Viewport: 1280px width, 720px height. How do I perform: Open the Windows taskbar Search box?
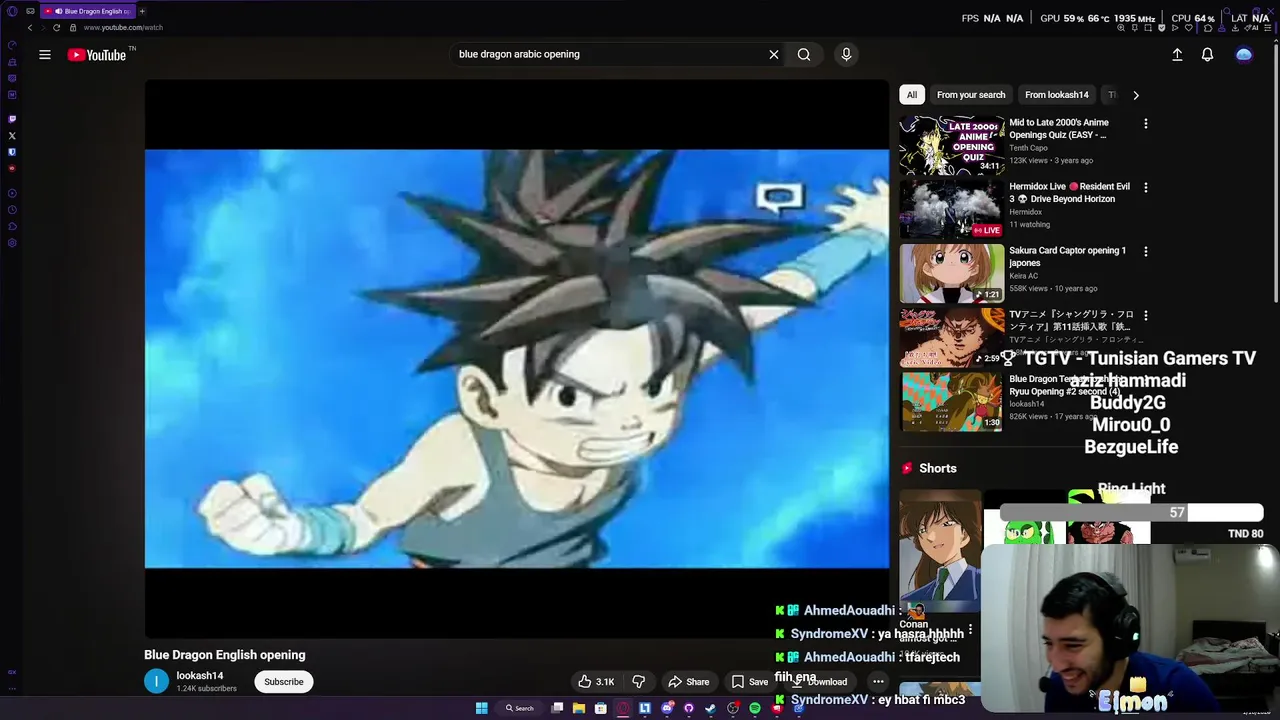click(x=520, y=708)
